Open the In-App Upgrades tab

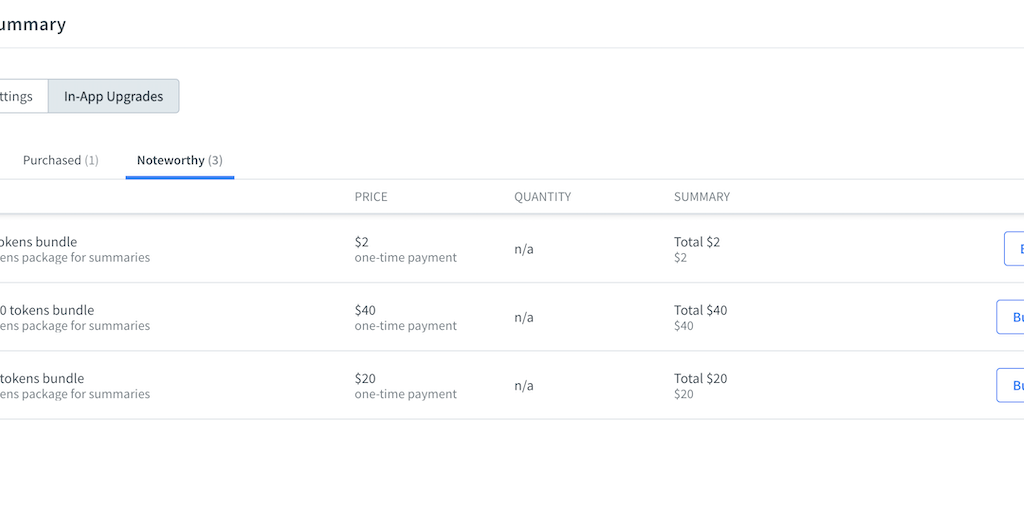[x=113, y=97]
